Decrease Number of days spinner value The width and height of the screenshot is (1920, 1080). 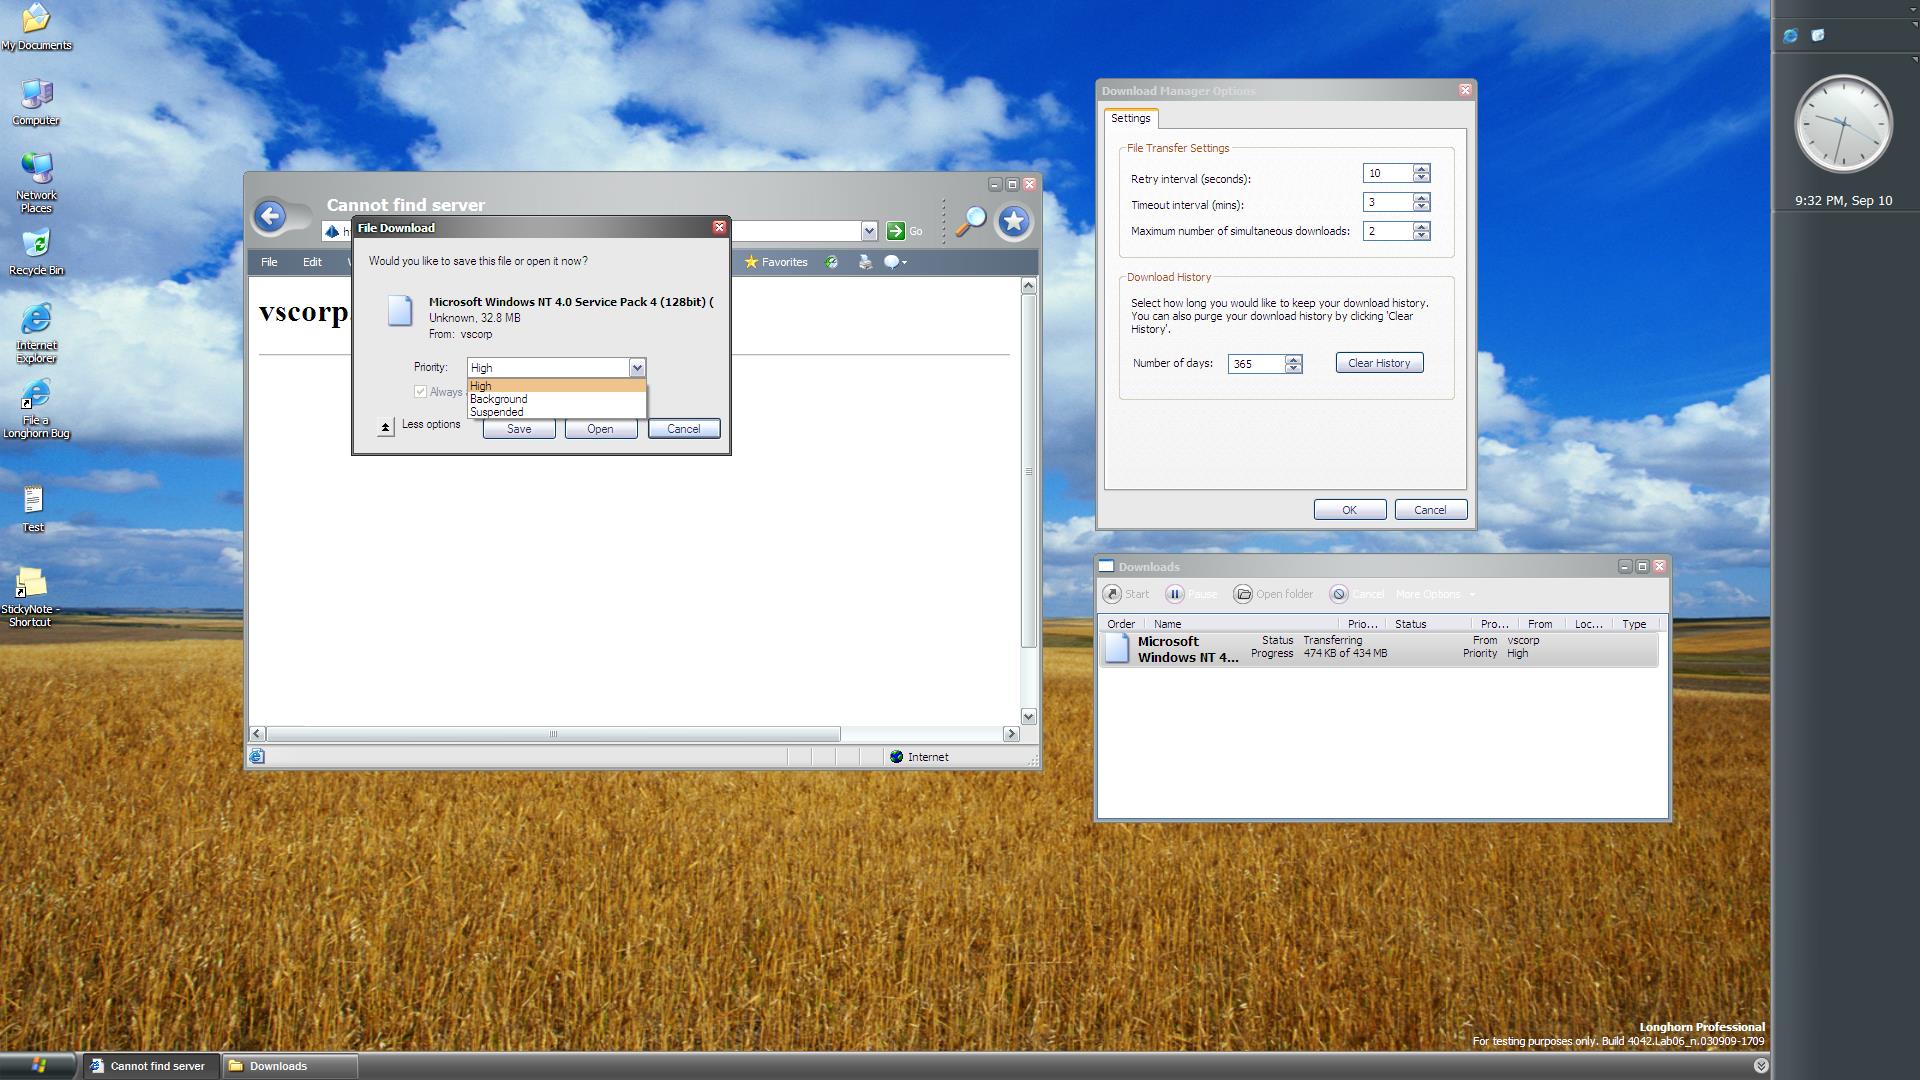point(1293,368)
